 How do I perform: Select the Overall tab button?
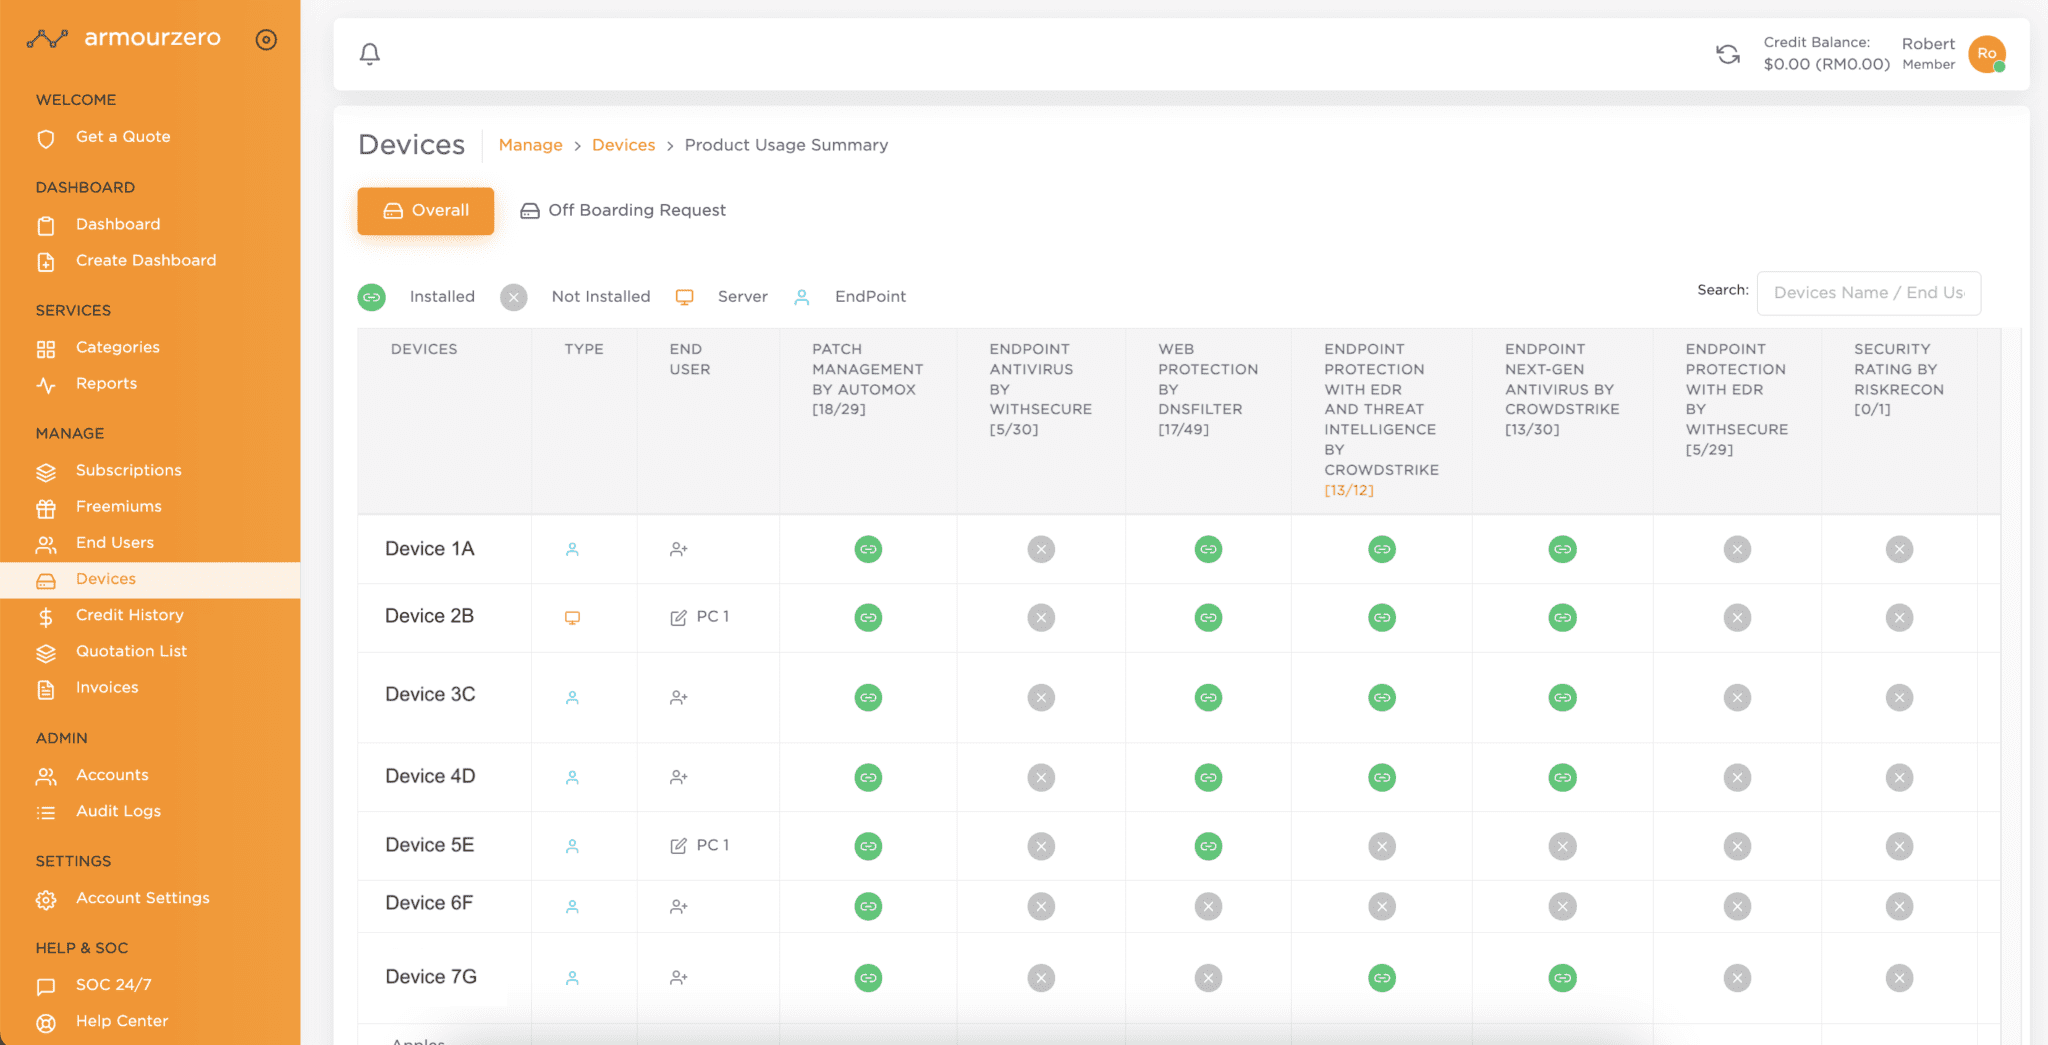[426, 210]
